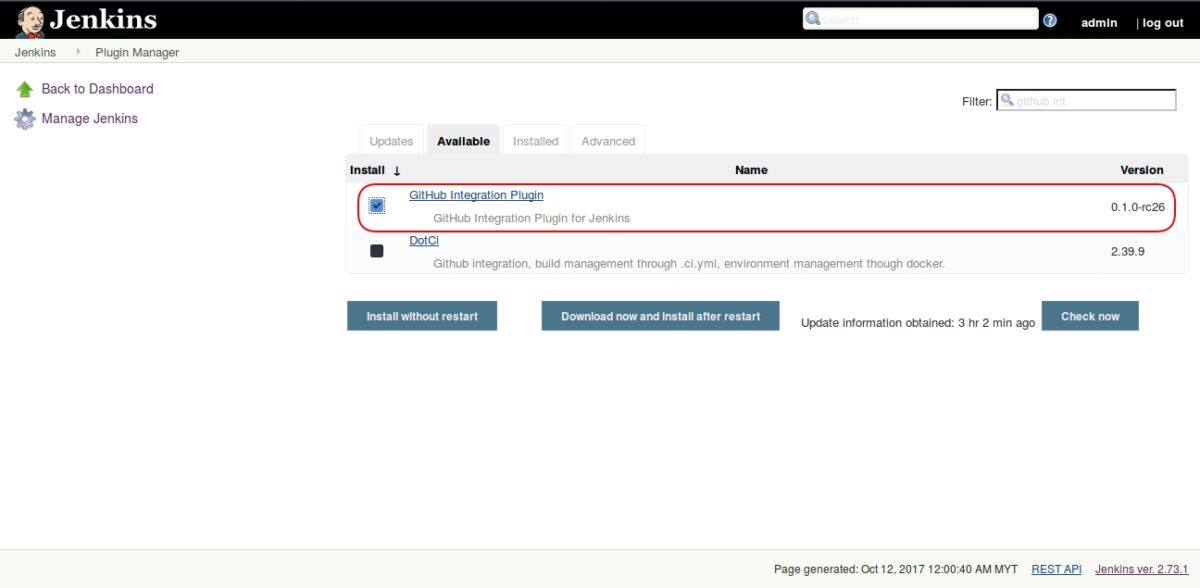Screen dimensions: 1200x588
Task: Click Install without restart button
Action: coord(422,316)
